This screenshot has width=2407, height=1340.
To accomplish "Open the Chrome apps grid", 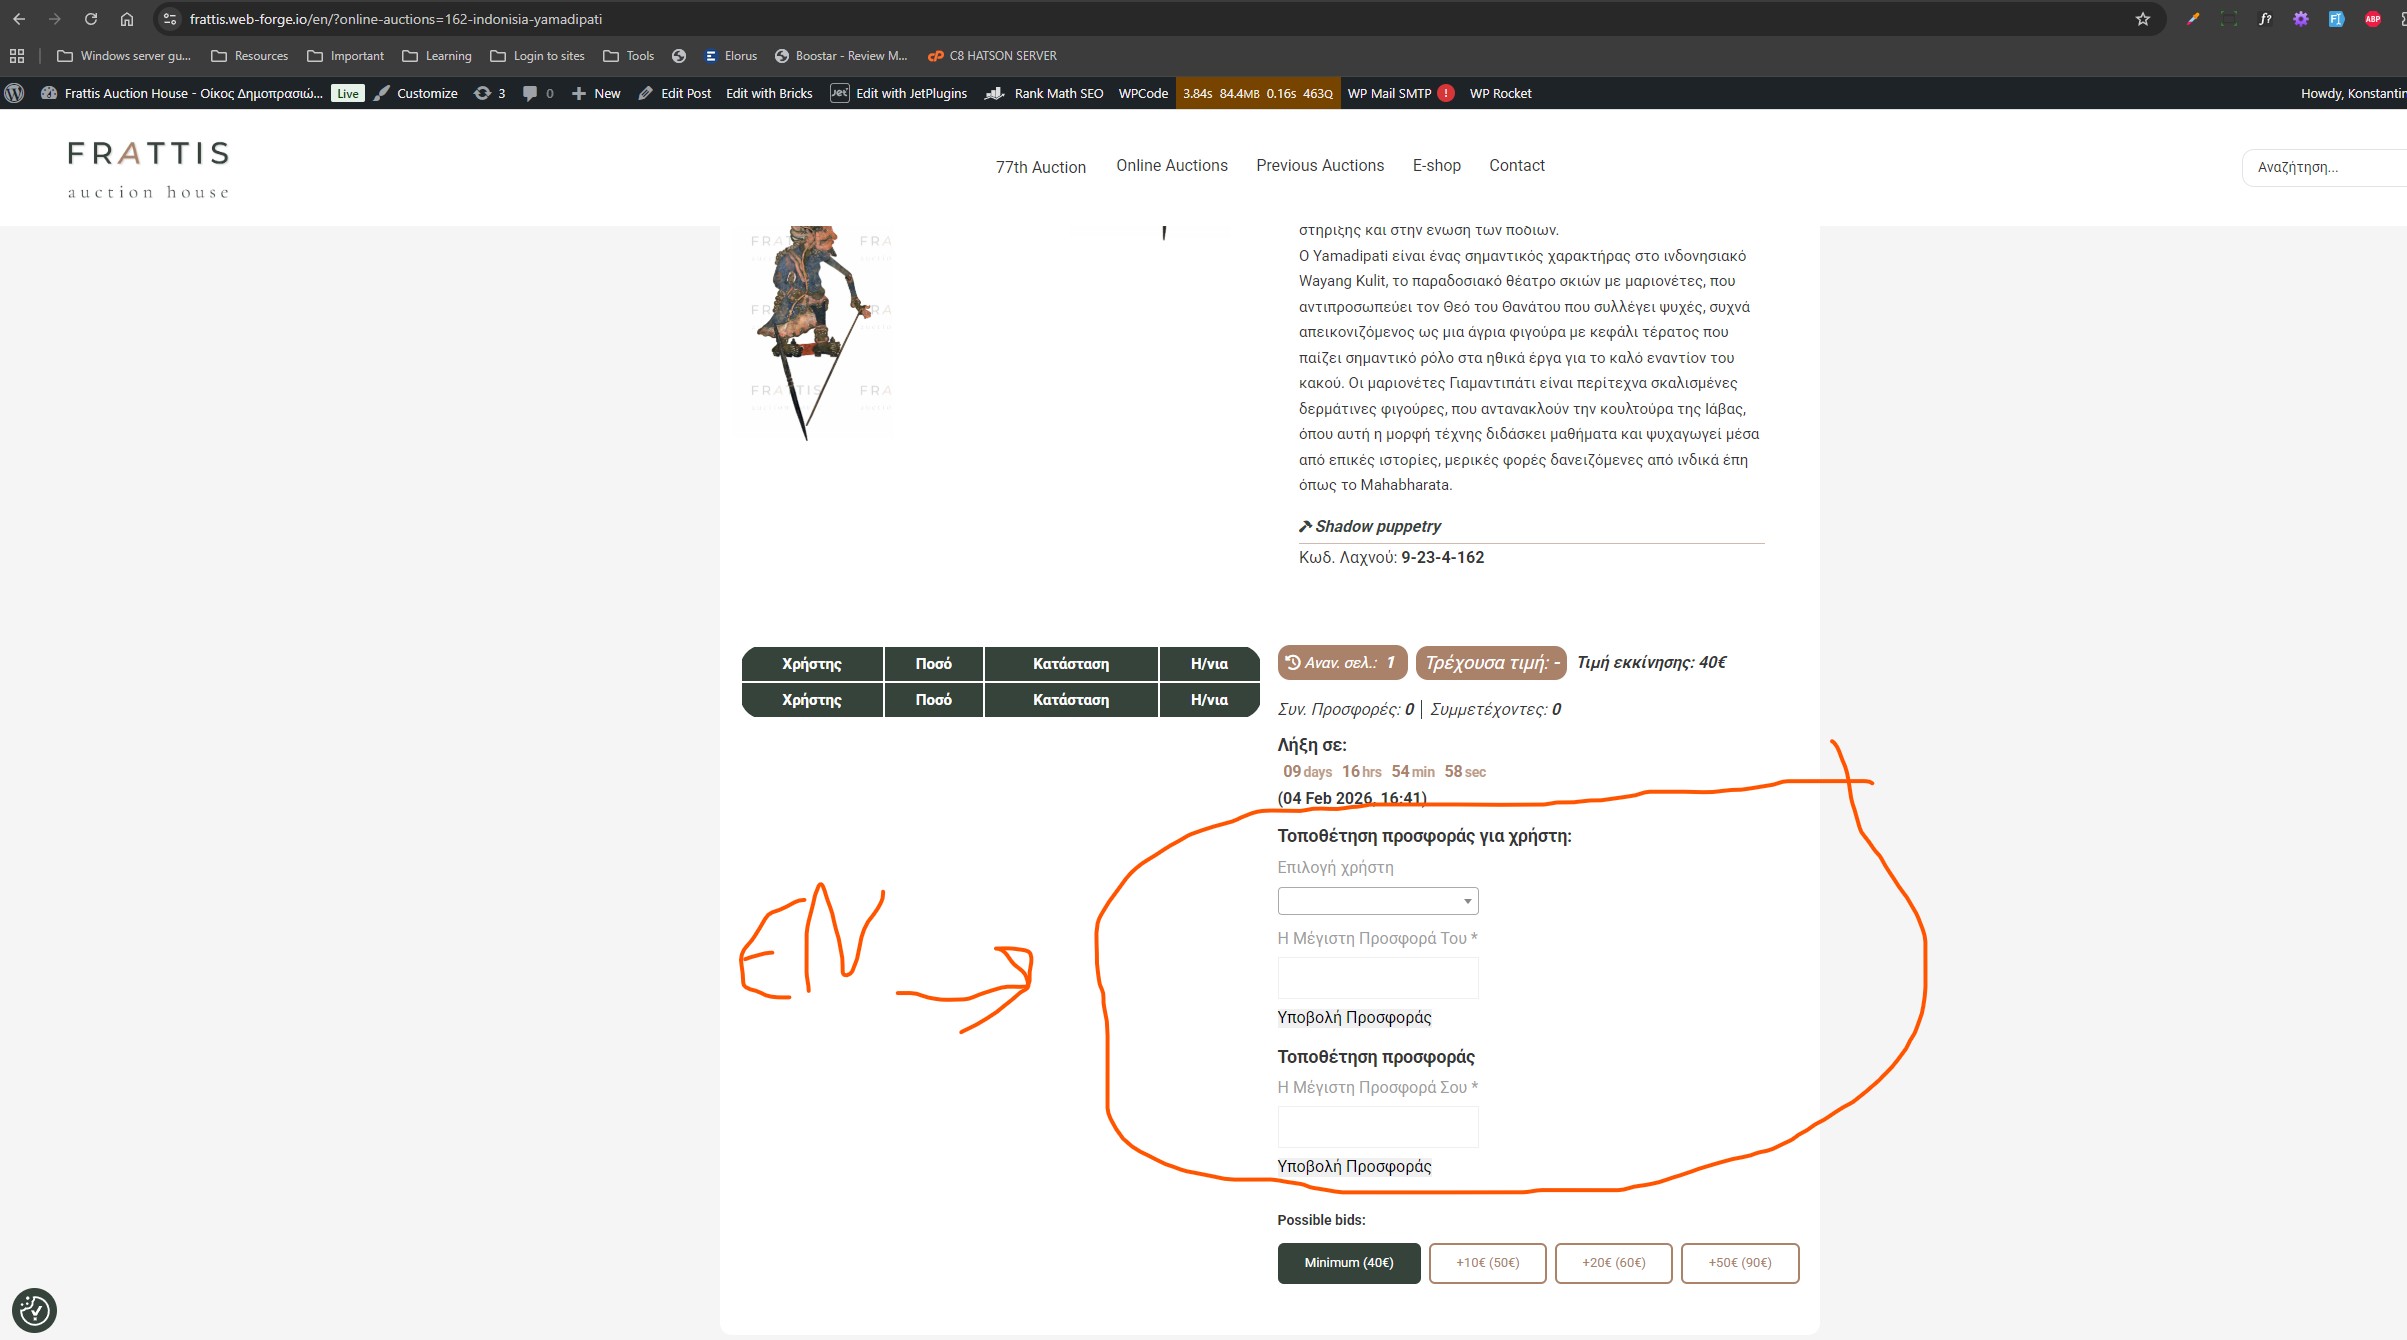I will (x=17, y=56).
